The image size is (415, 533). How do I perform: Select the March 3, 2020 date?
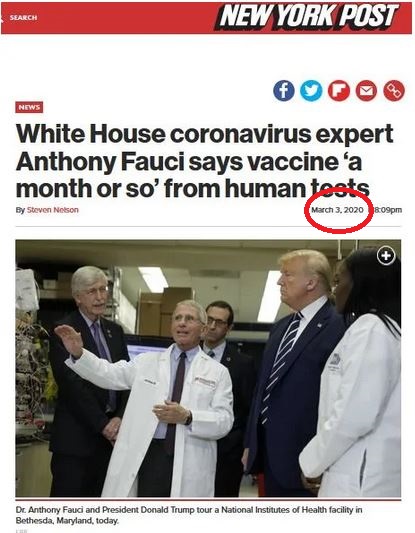(x=338, y=210)
